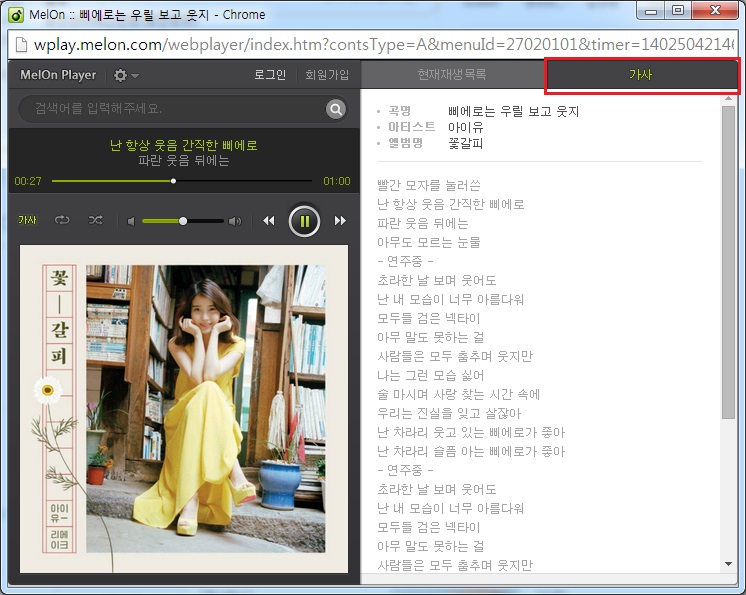
Task: Select the 가사 tab
Action: (641, 76)
